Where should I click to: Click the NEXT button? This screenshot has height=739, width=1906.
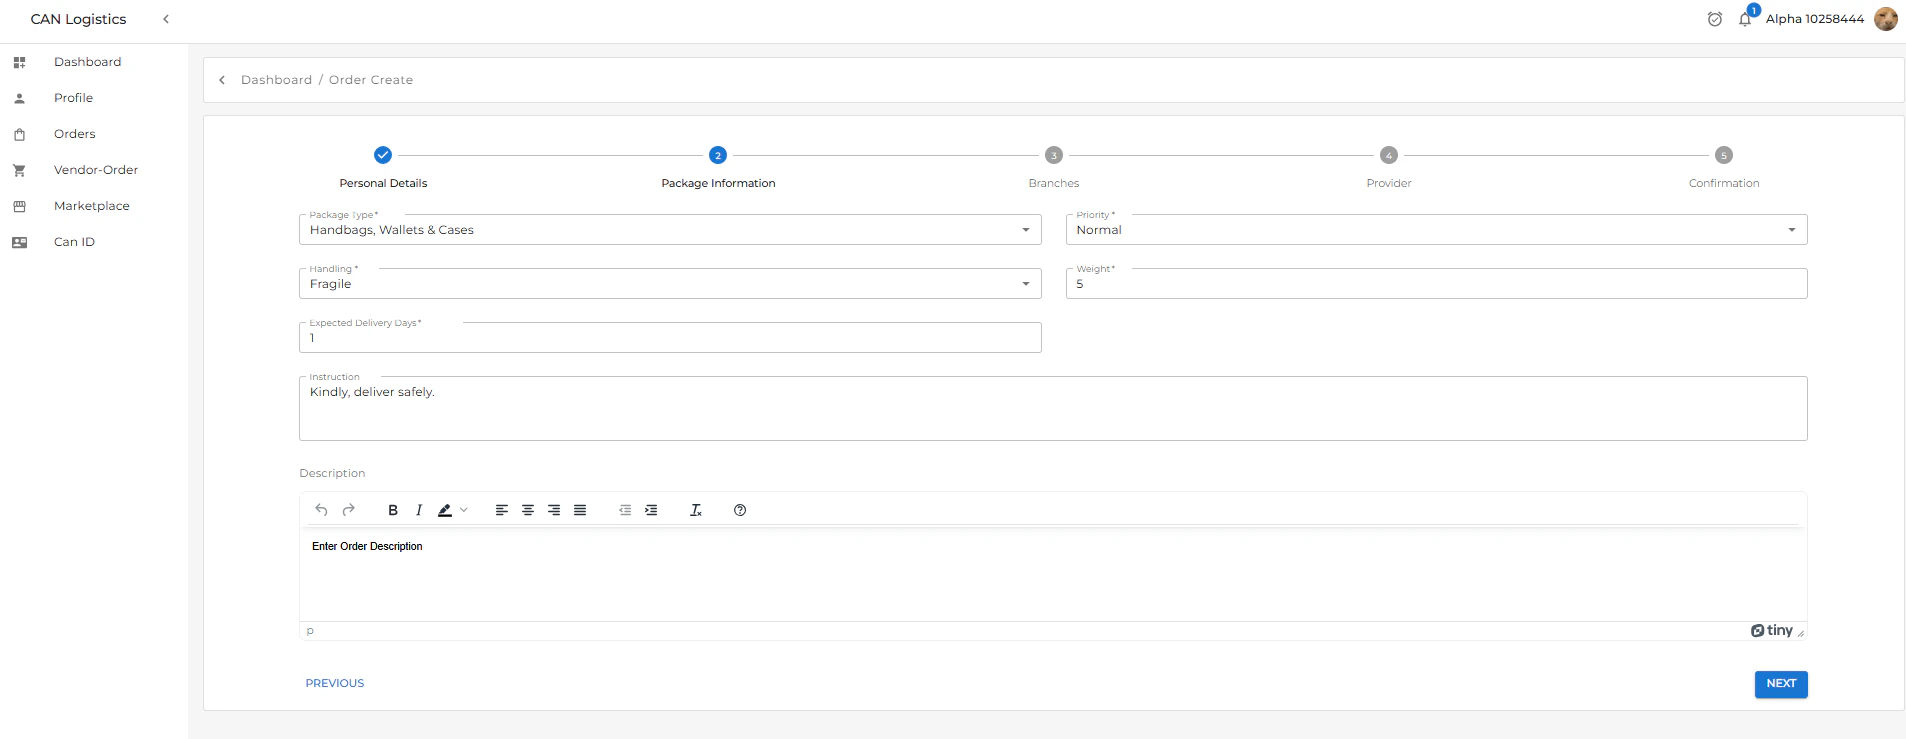(1781, 684)
